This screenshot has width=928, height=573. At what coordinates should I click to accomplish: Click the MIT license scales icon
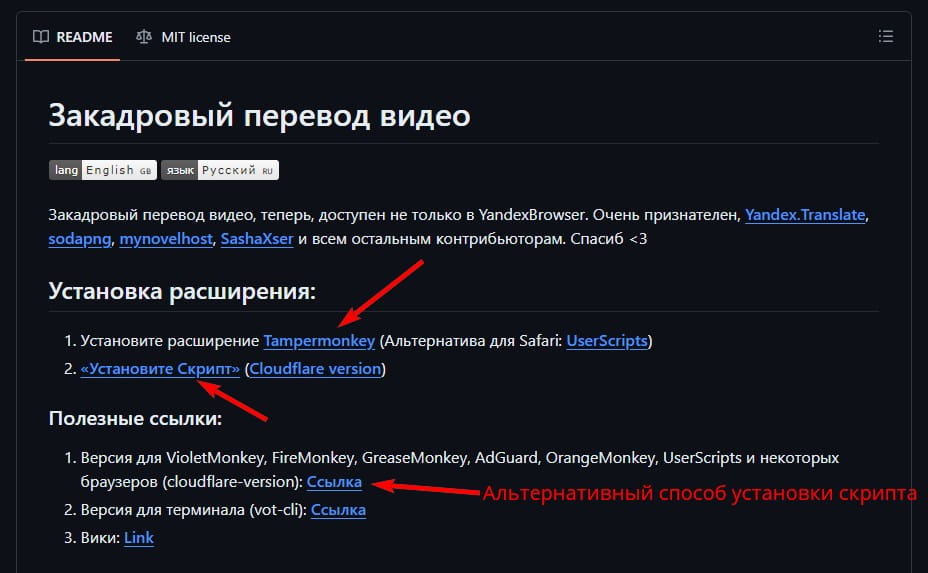click(x=144, y=37)
